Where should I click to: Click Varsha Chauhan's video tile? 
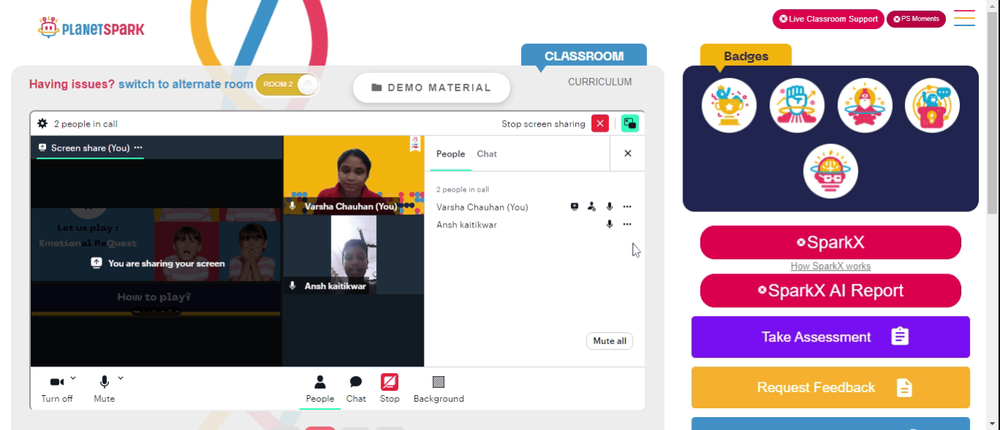(354, 175)
